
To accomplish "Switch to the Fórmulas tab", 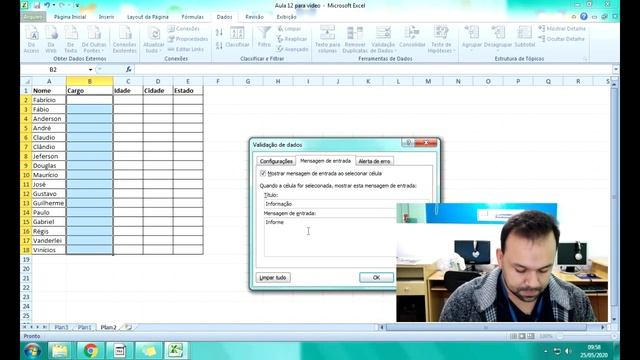I will coord(193,17).
